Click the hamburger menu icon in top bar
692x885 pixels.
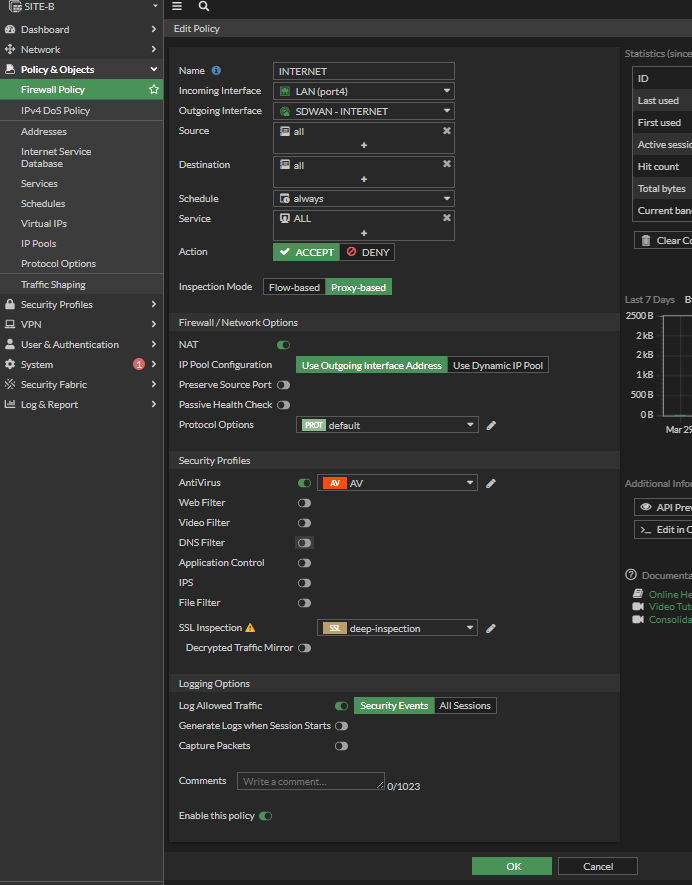click(x=177, y=6)
